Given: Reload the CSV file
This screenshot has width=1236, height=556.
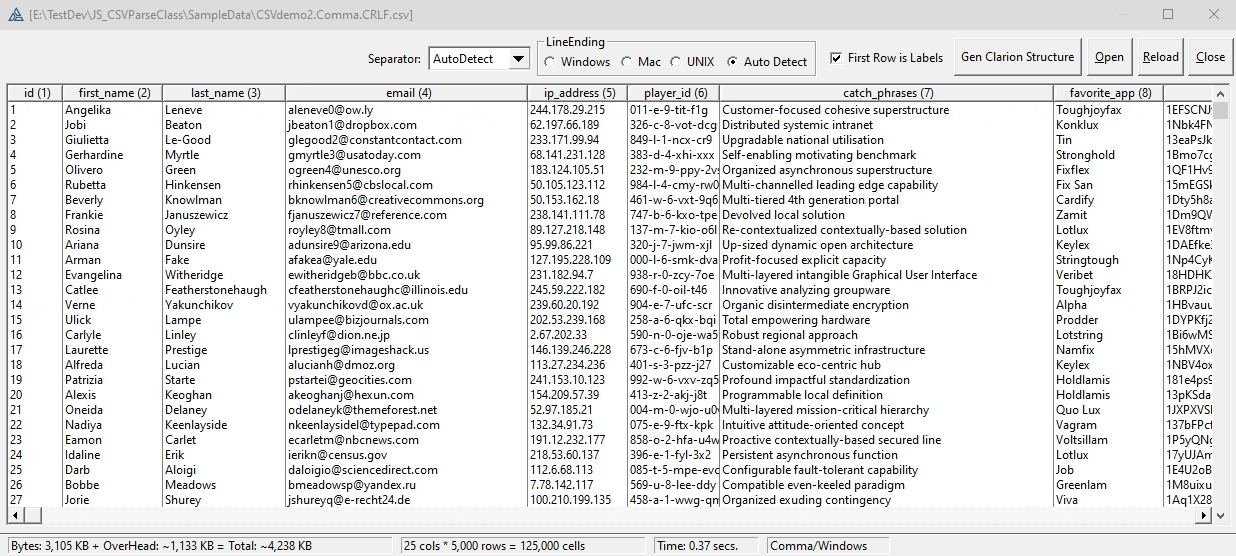Looking at the screenshot, I should coord(1160,57).
